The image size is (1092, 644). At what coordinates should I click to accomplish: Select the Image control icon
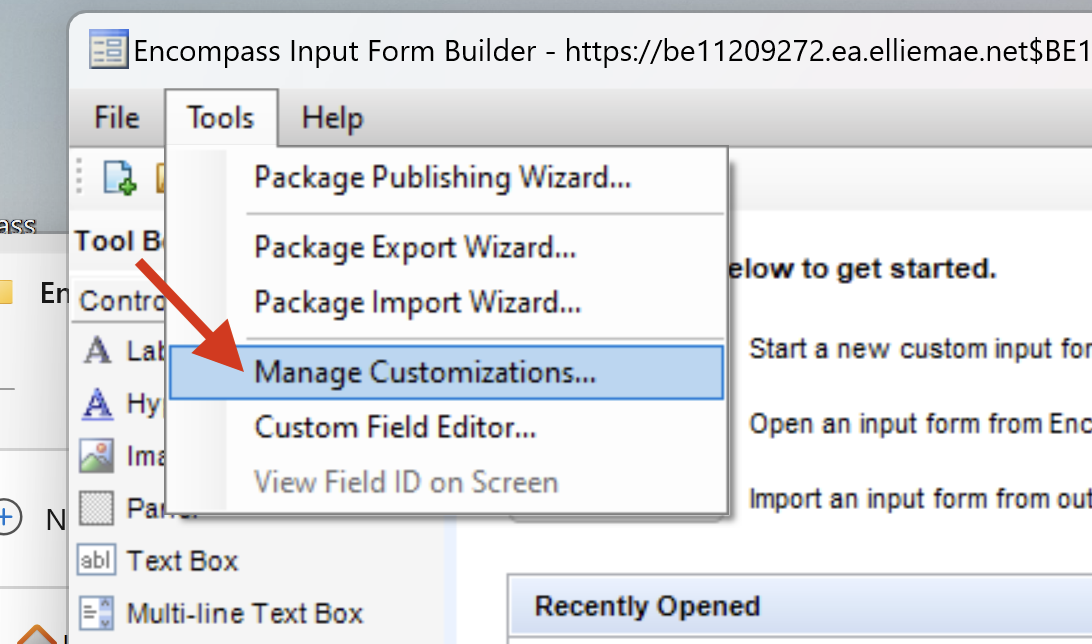[x=97, y=456]
